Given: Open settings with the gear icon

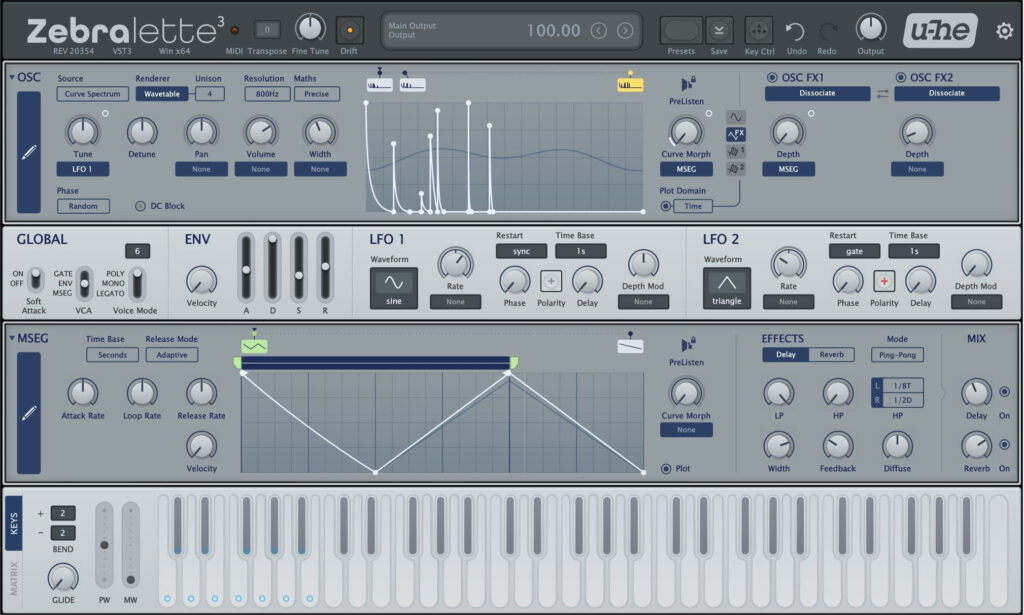Looking at the screenshot, I should pyautogui.click(x=1004, y=31).
